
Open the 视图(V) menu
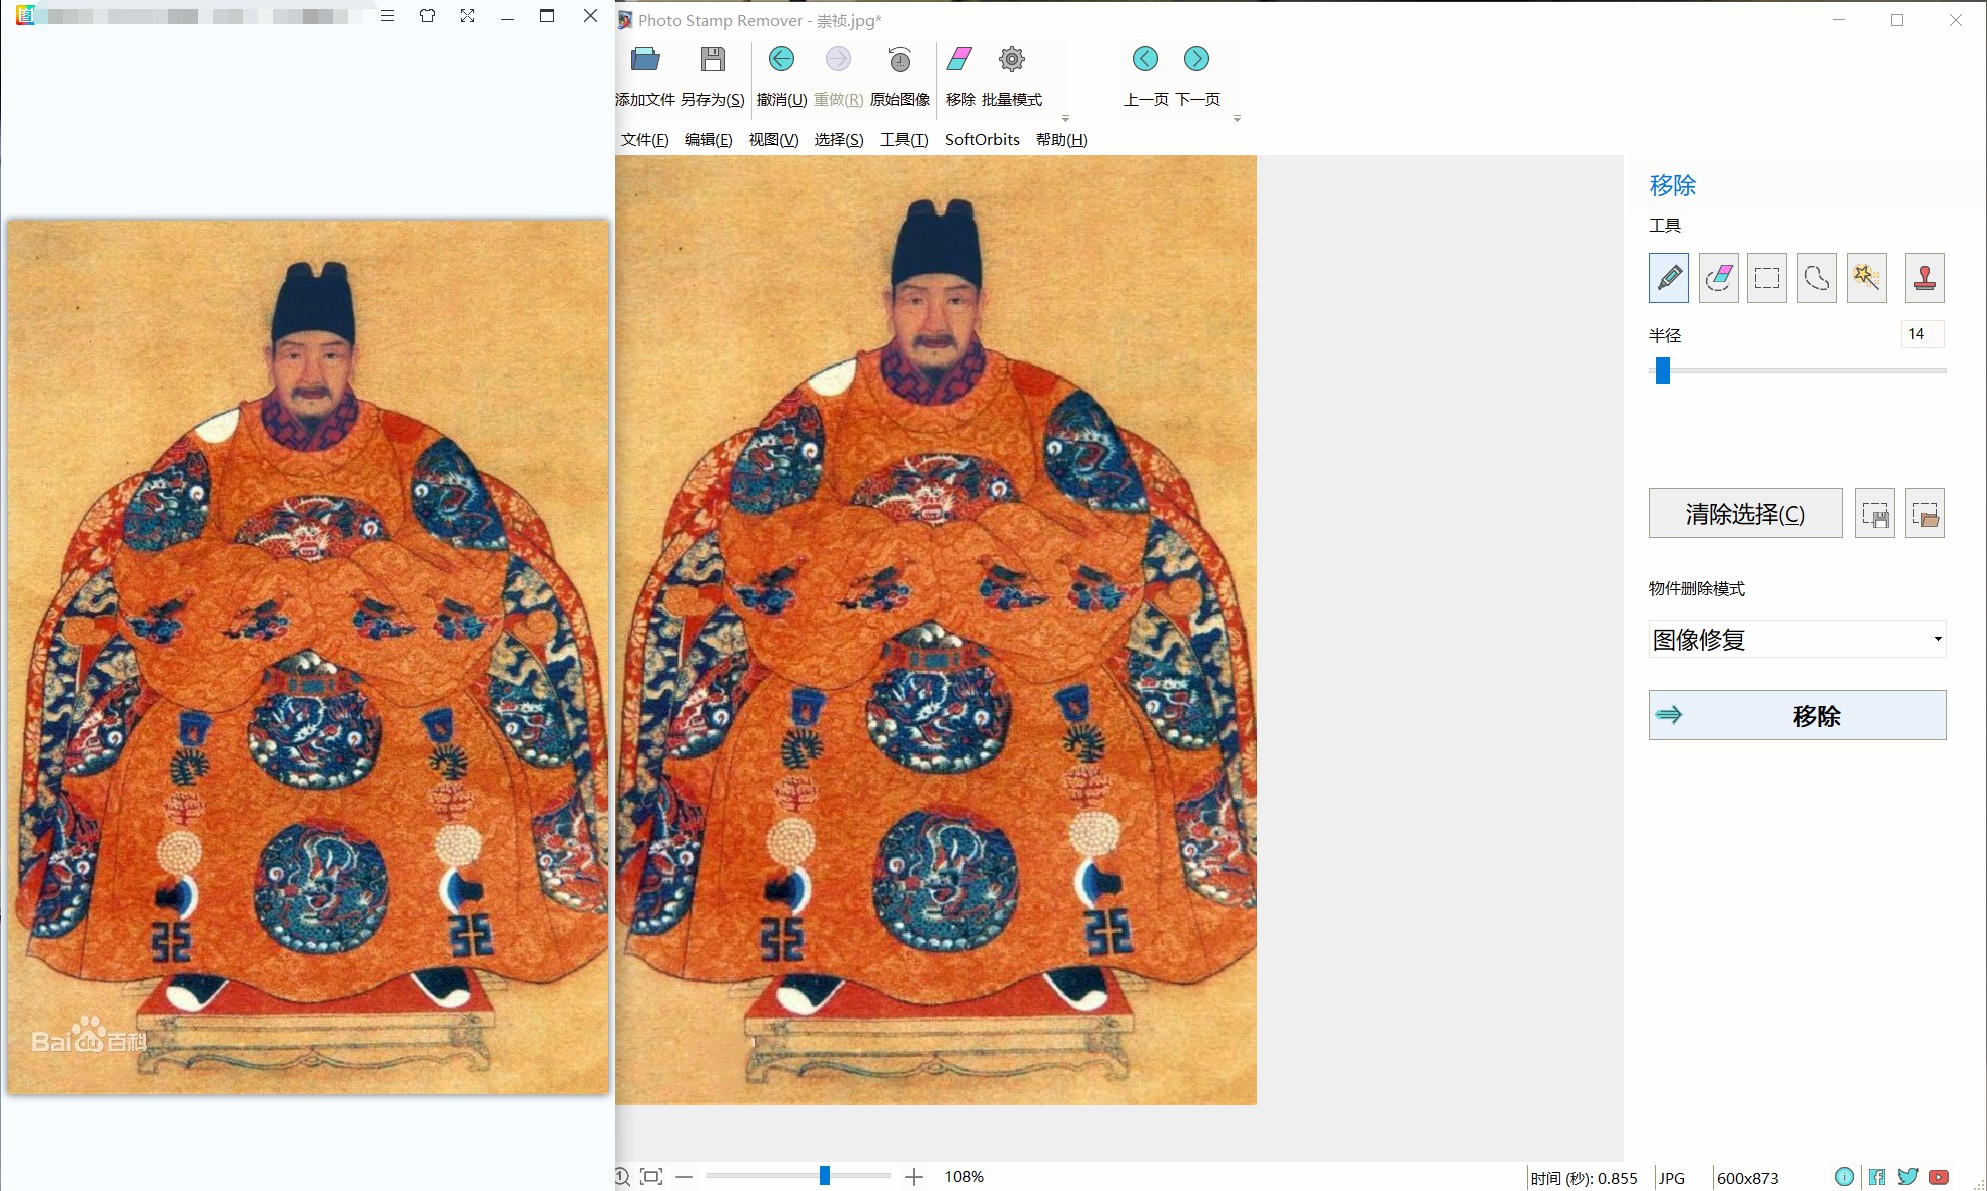(x=773, y=140)
